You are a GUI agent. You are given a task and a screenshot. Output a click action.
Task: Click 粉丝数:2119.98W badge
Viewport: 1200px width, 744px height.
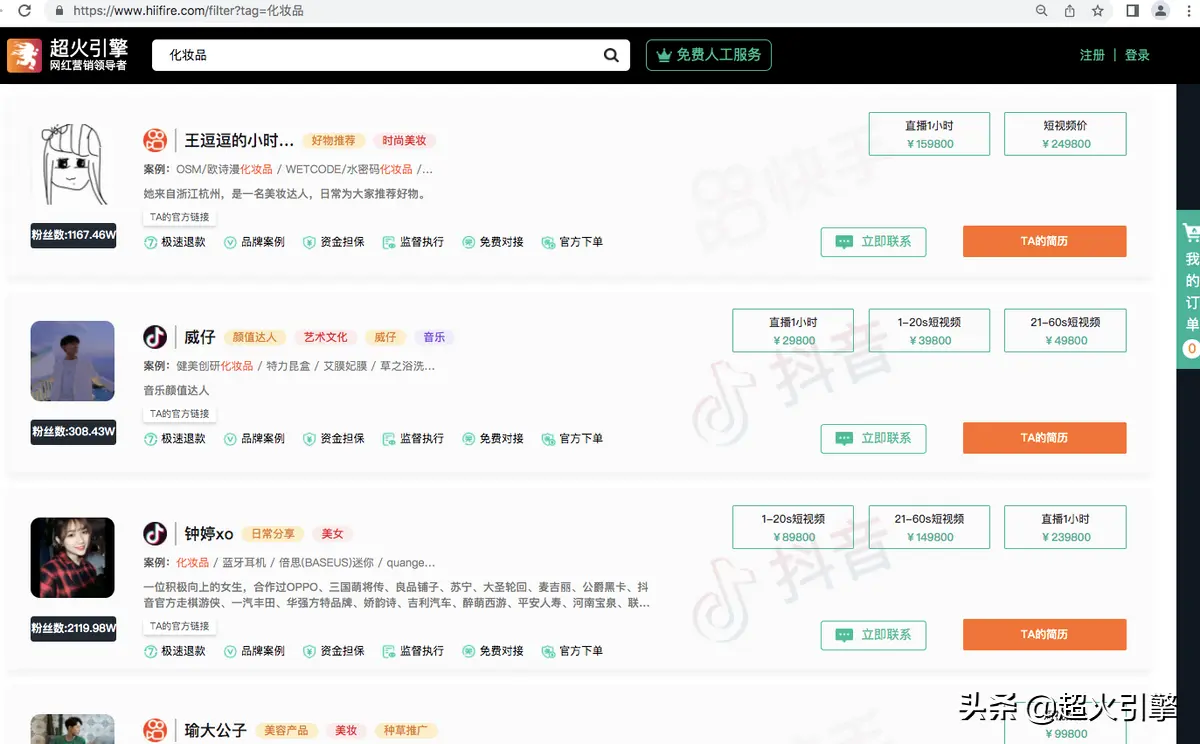(73, 629)
